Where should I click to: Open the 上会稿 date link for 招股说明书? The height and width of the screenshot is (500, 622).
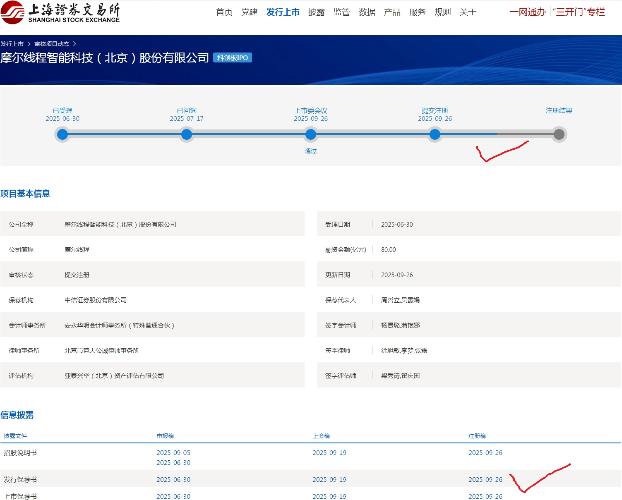(329, 452)
